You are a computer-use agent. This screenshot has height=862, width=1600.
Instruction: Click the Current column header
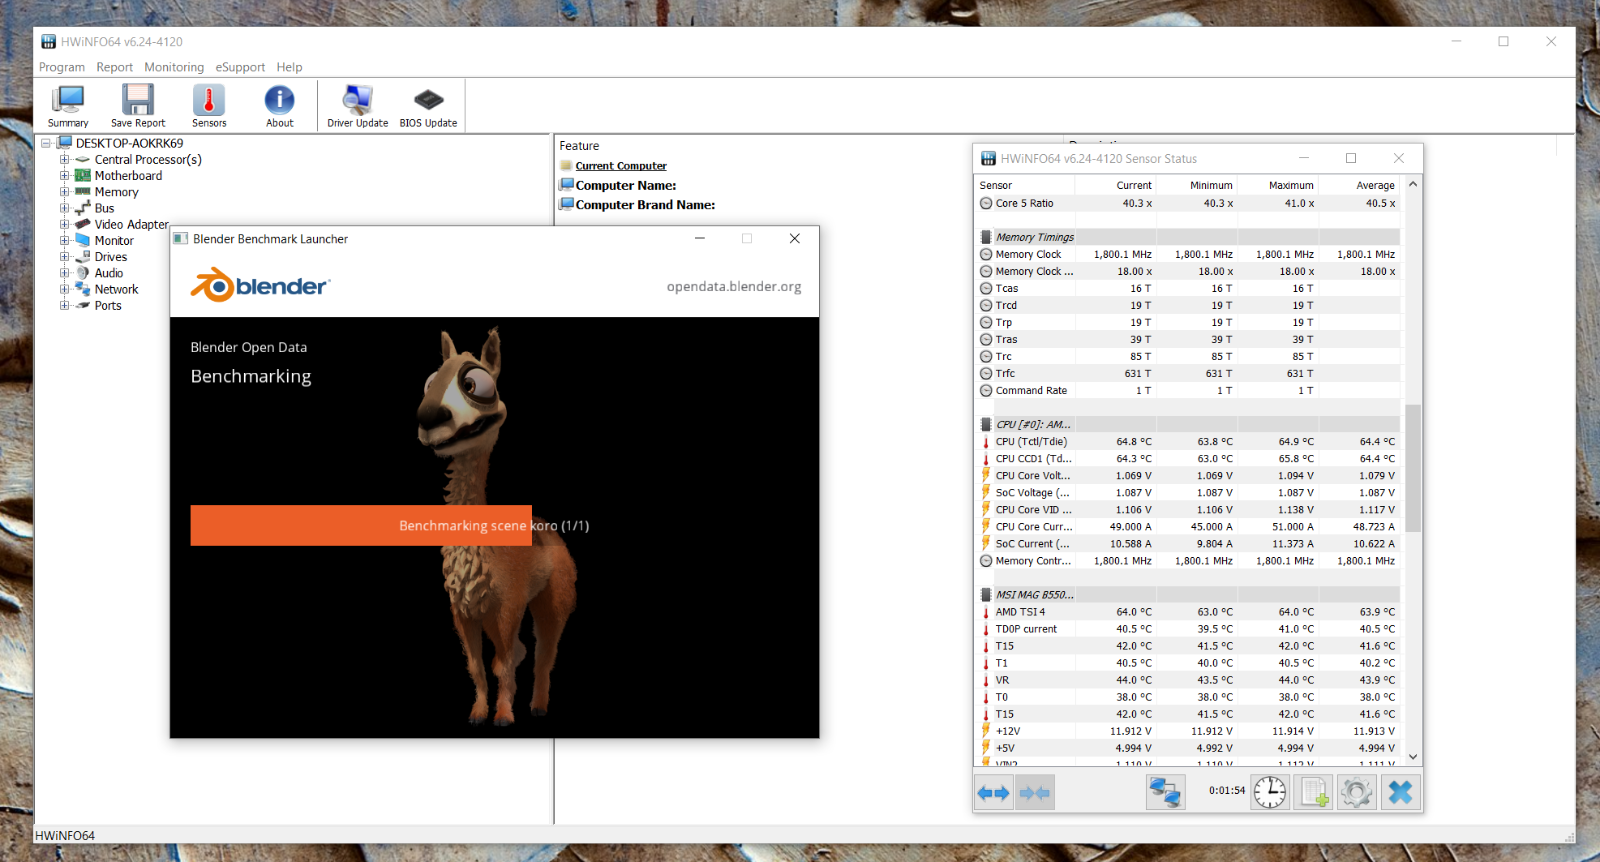[x=1116, y=185]
